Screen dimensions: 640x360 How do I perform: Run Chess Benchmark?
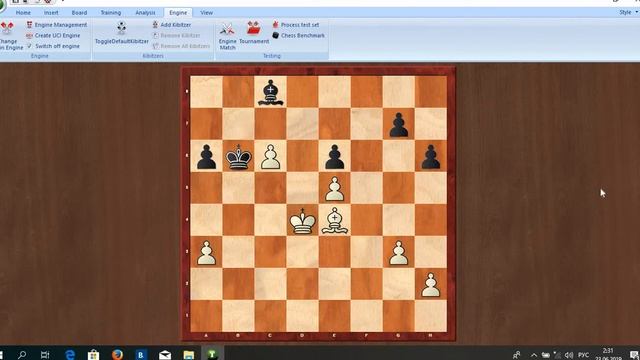point(299,36)
